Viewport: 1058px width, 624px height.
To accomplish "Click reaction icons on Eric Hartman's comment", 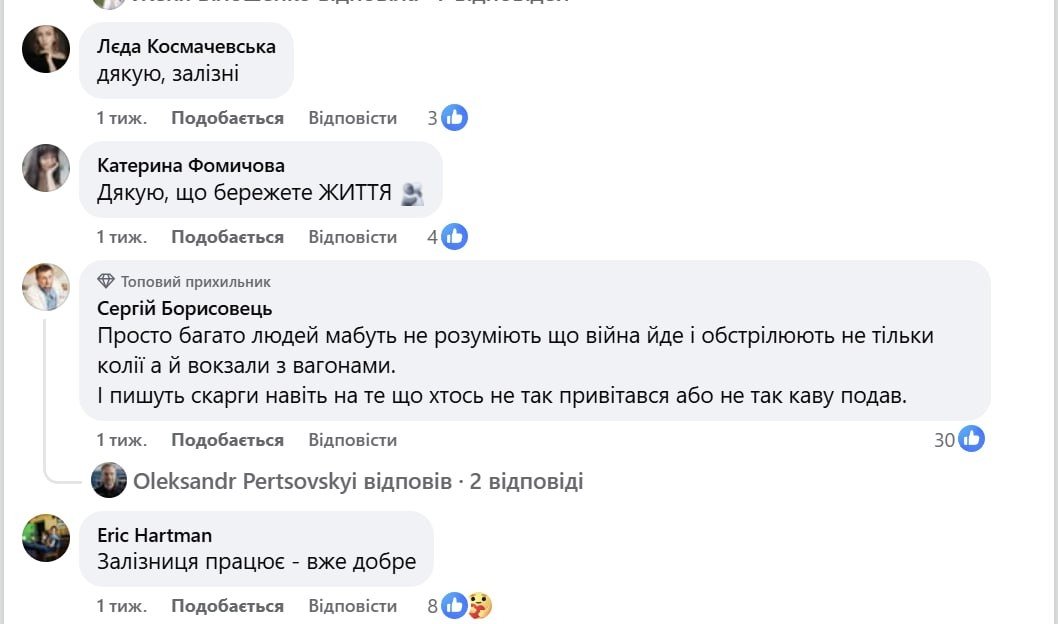I will coord(467,606).
